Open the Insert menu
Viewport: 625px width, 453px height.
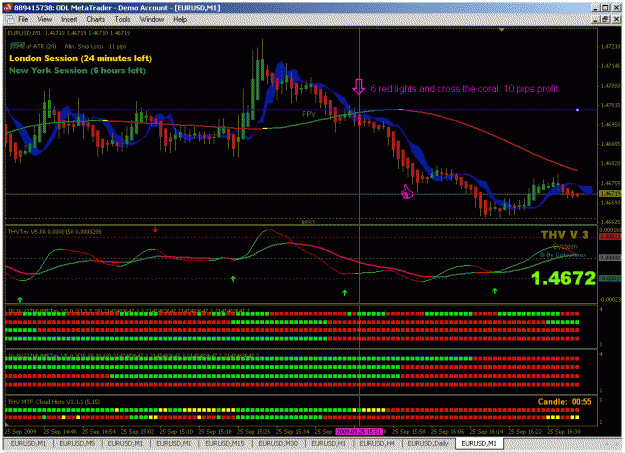69,19
